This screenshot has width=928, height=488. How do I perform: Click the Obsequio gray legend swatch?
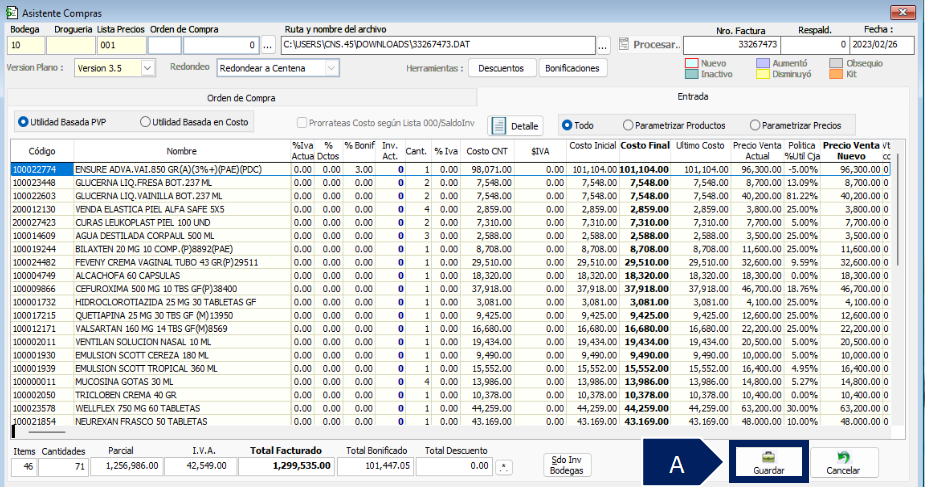click(x=836, y=63)
